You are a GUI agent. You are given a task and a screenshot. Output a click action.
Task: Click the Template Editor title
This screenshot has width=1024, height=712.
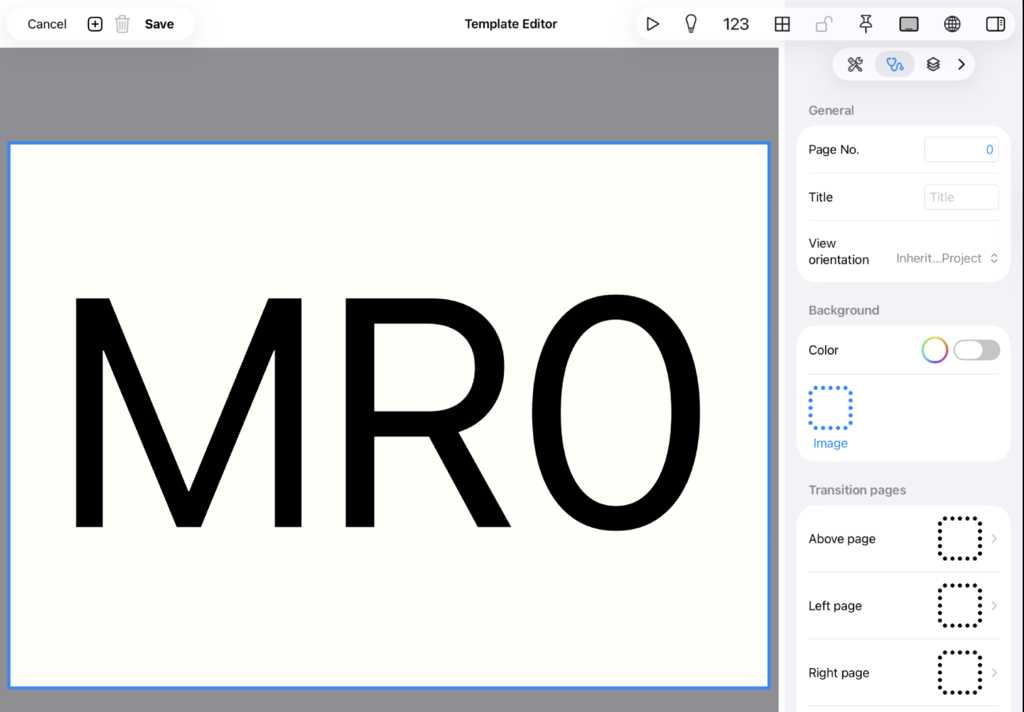click(x=511, y=24)
